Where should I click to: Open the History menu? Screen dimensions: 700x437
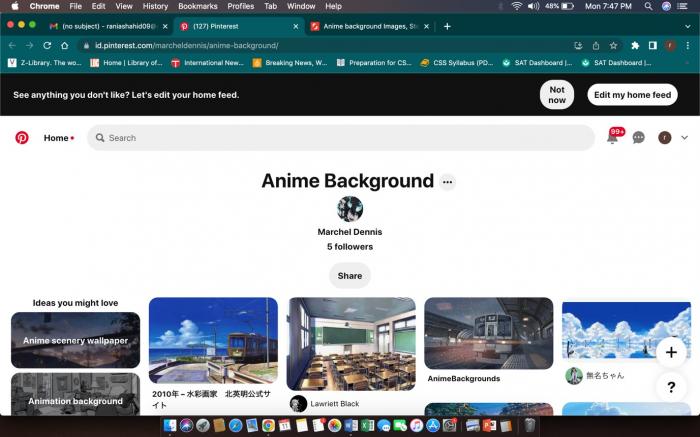[155, 6]
